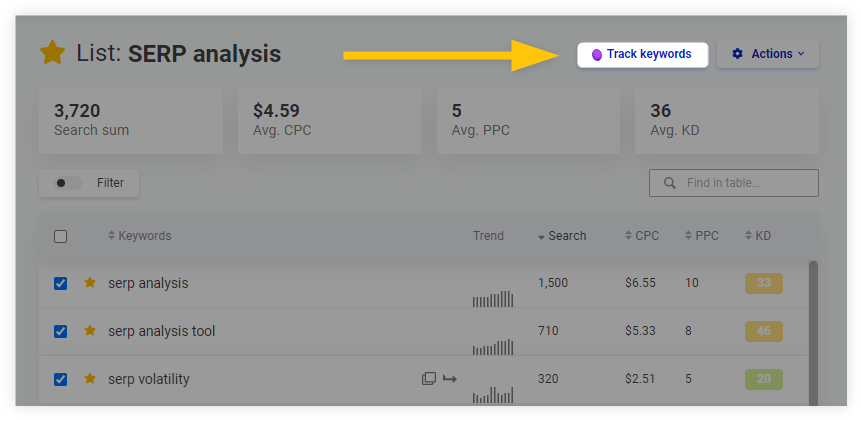Unstar the serp analysis keyword
The image size is (862, 421).
point(89,283)
